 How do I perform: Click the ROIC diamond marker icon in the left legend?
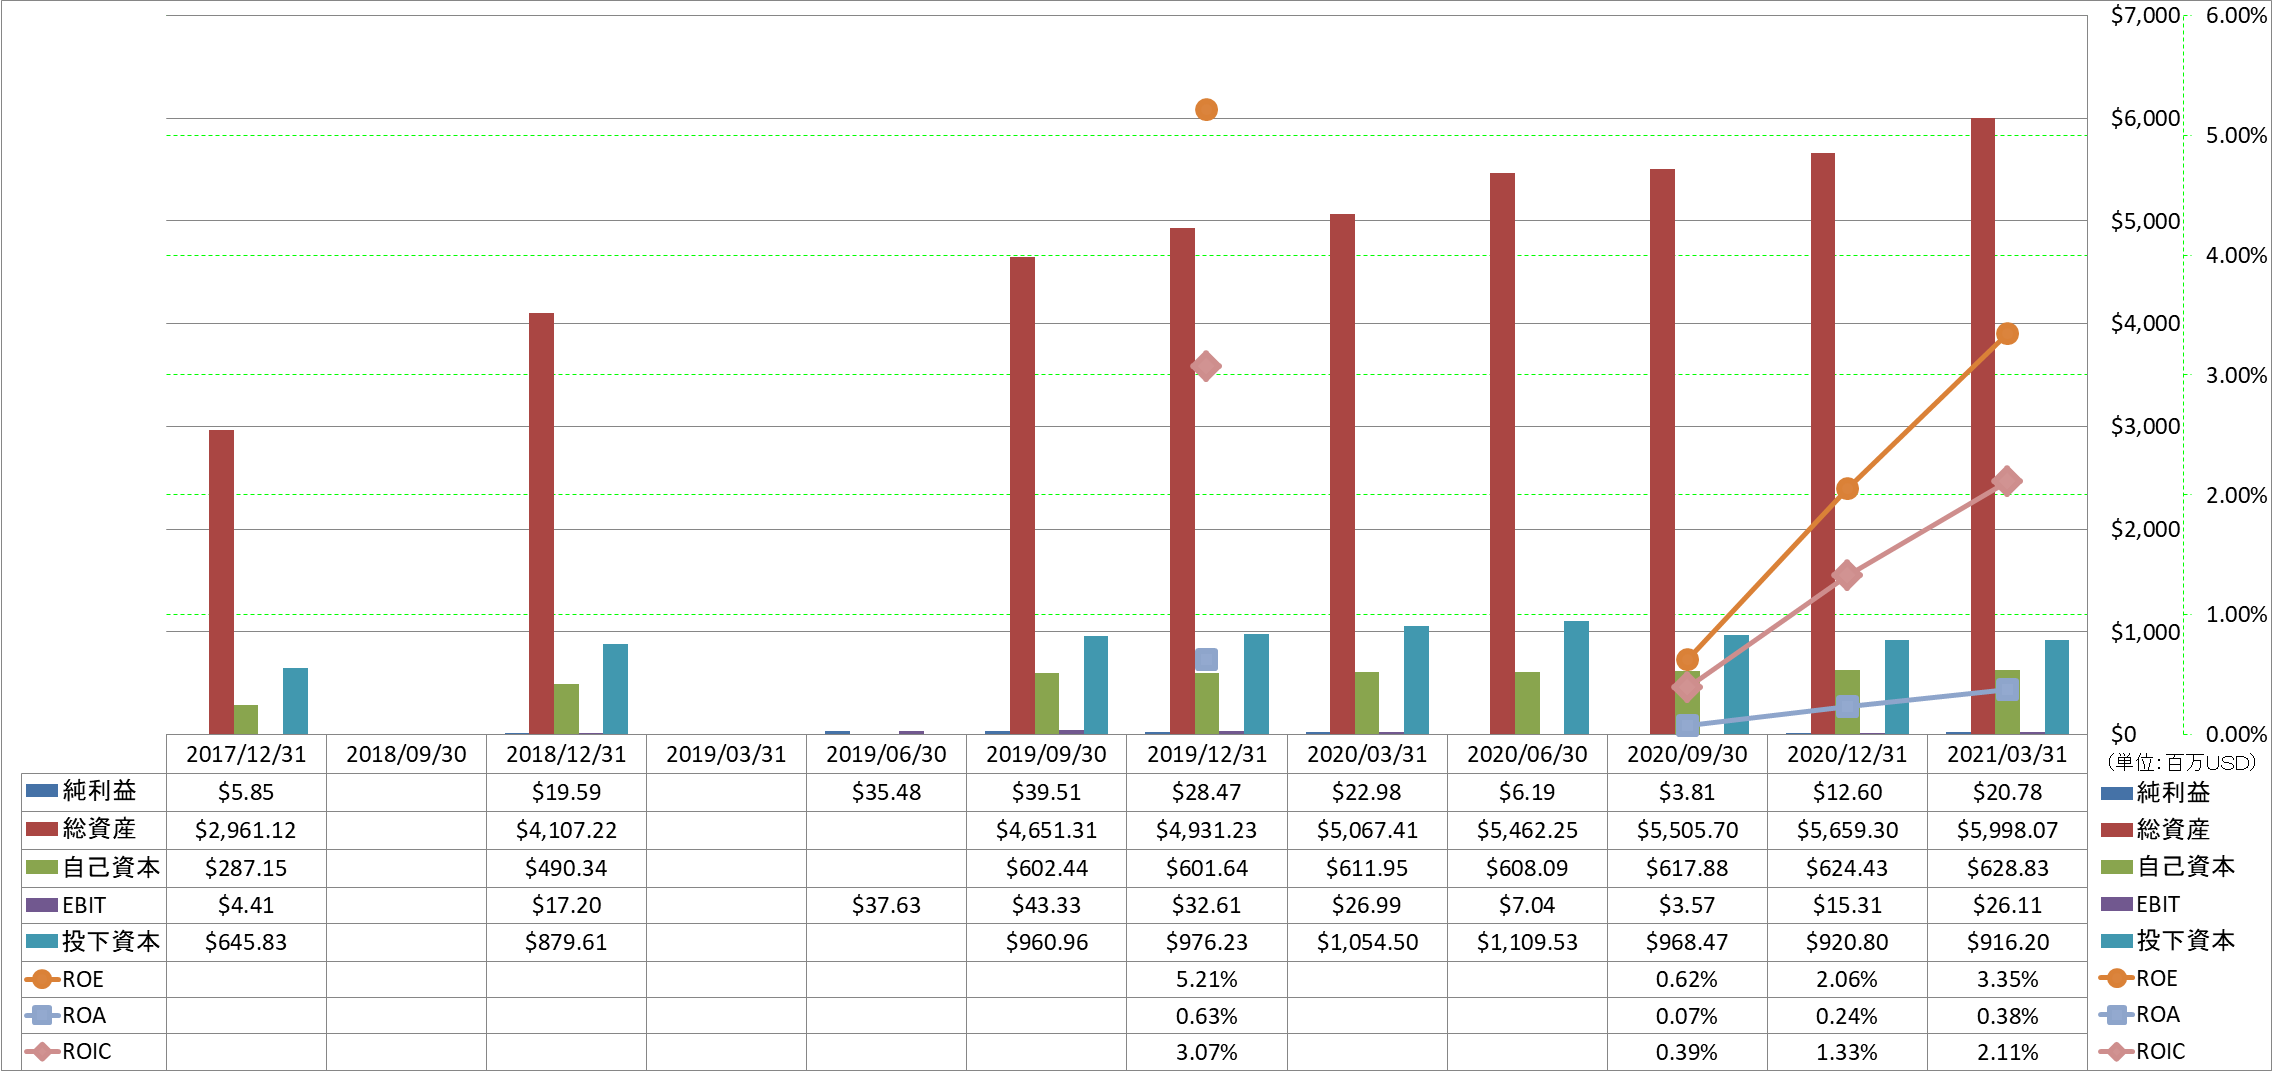[x=41, y=1051]
